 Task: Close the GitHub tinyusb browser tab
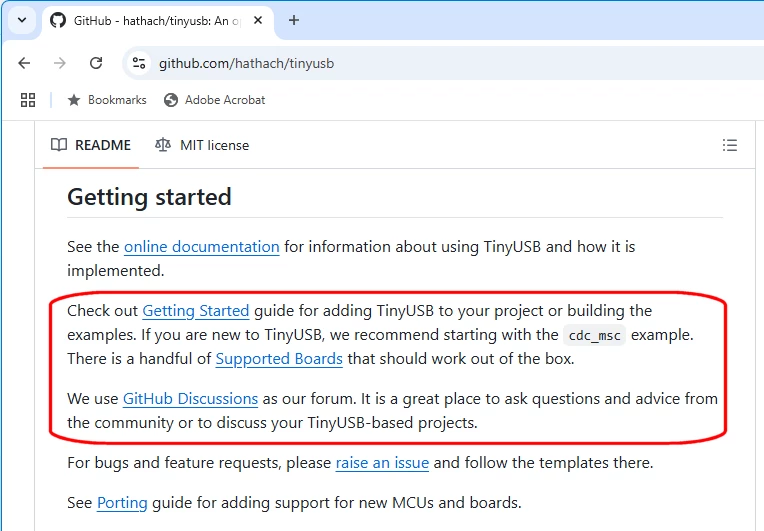click(x=258, y=20)
